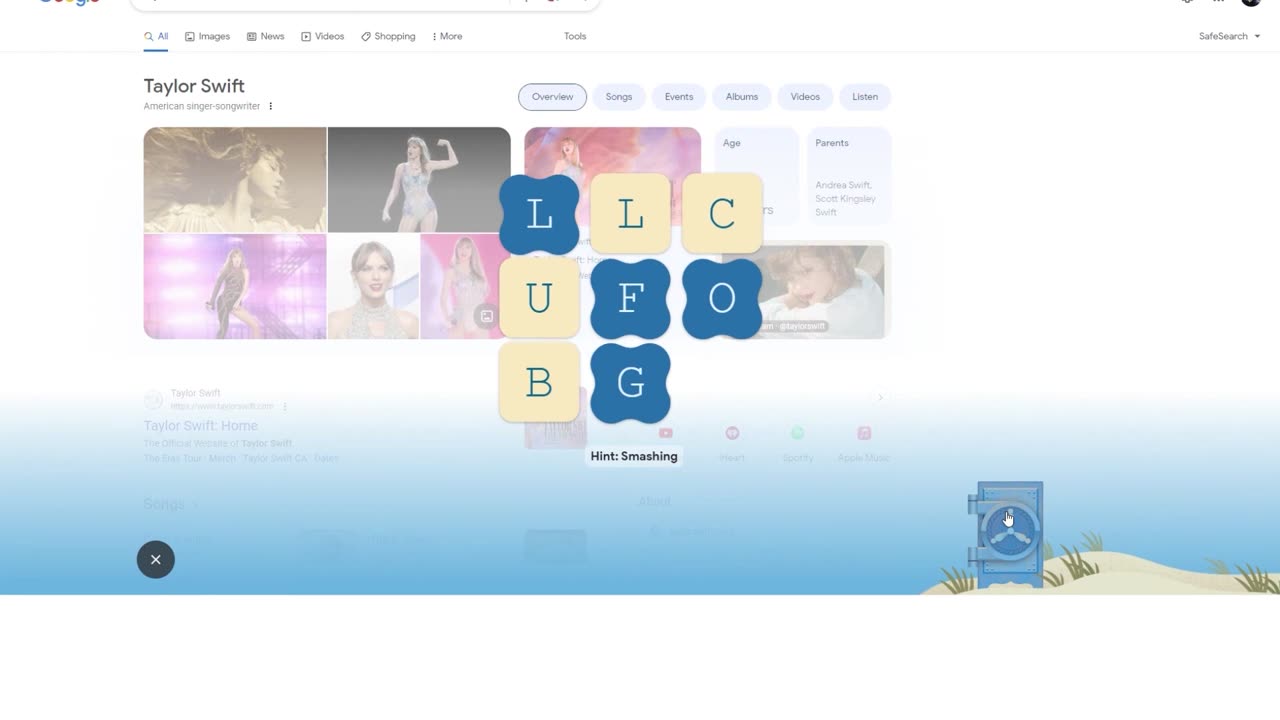Image resolution: width=1280 pixels, height=720 pixels.
Task: Pick the O letter tile
Action: tap(722, 298)
